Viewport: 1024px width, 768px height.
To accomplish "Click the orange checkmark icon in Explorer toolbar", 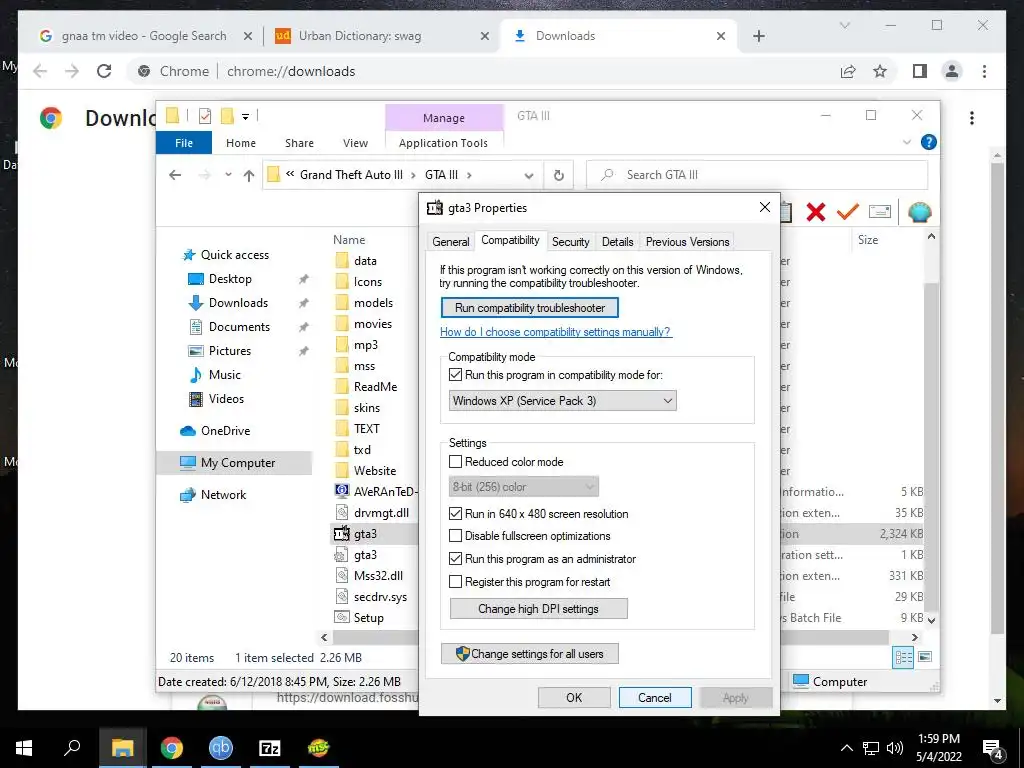I will [x=848, y=212].
